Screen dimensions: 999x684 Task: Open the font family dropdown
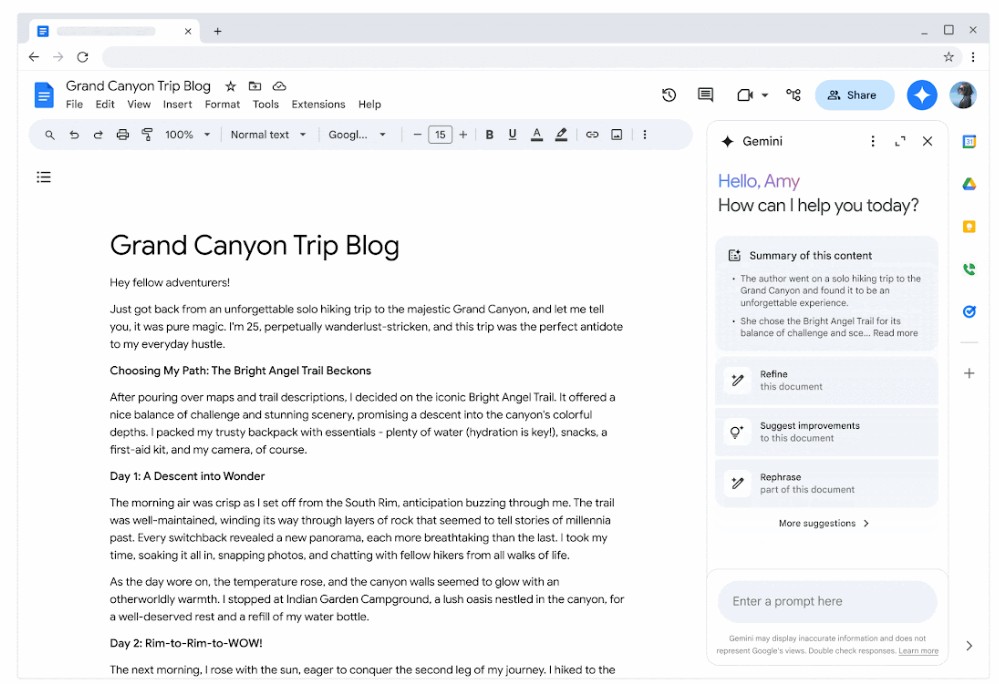357,135
